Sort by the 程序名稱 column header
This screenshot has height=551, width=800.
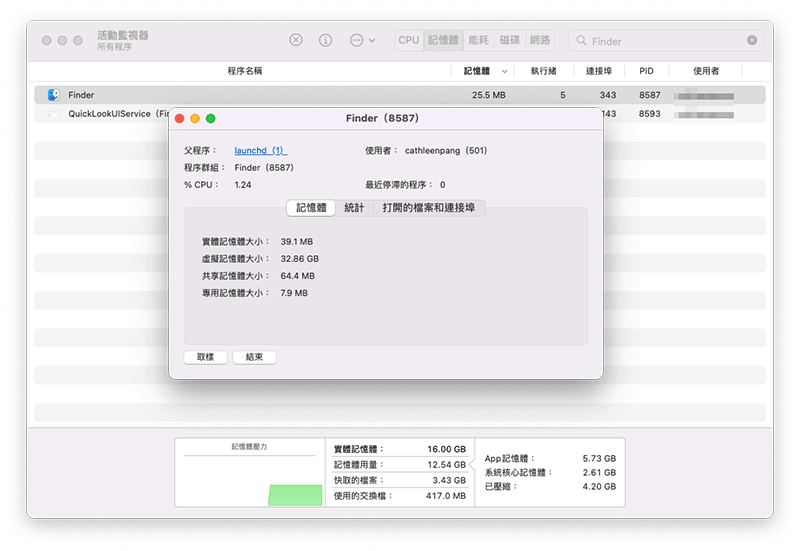pos(245,71)
